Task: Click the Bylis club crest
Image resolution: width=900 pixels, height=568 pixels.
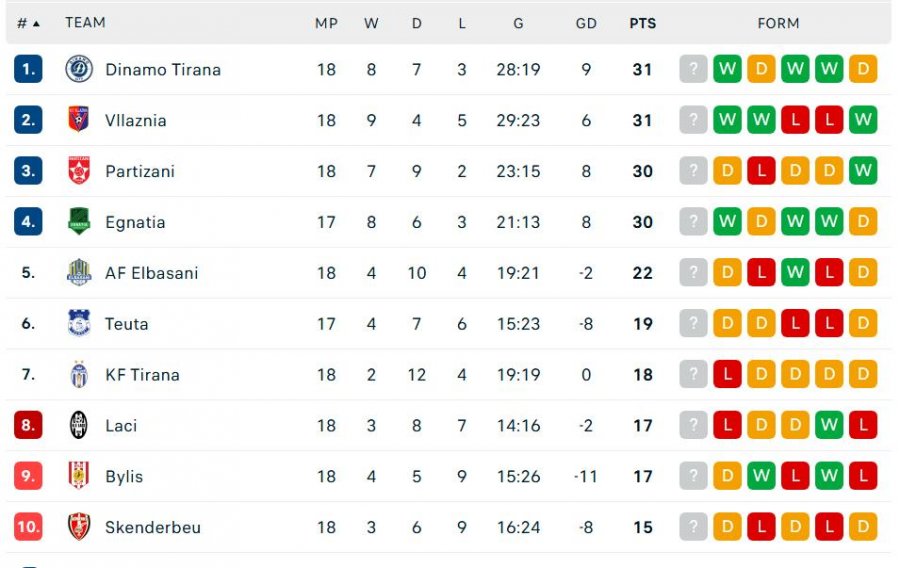Action: (79, 476)
